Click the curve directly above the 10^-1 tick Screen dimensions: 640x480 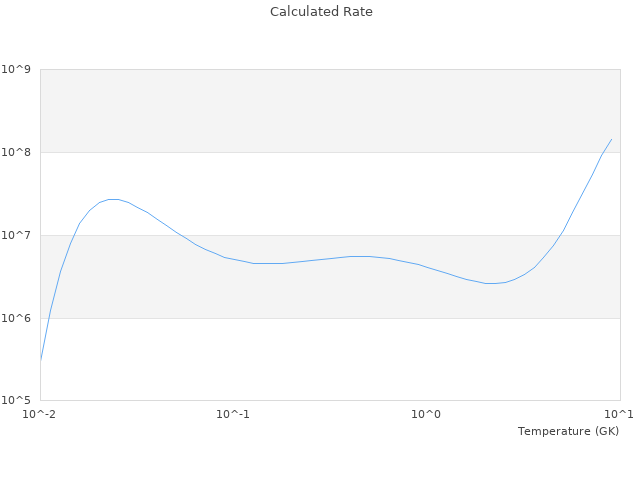pyautogui.click(x=233, y=259)
